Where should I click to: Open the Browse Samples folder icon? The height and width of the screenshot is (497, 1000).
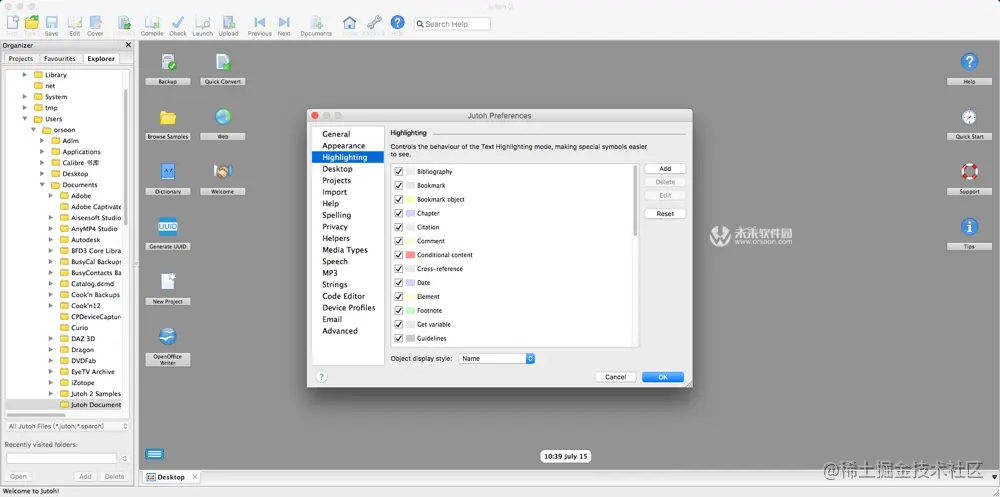point(168,117)
